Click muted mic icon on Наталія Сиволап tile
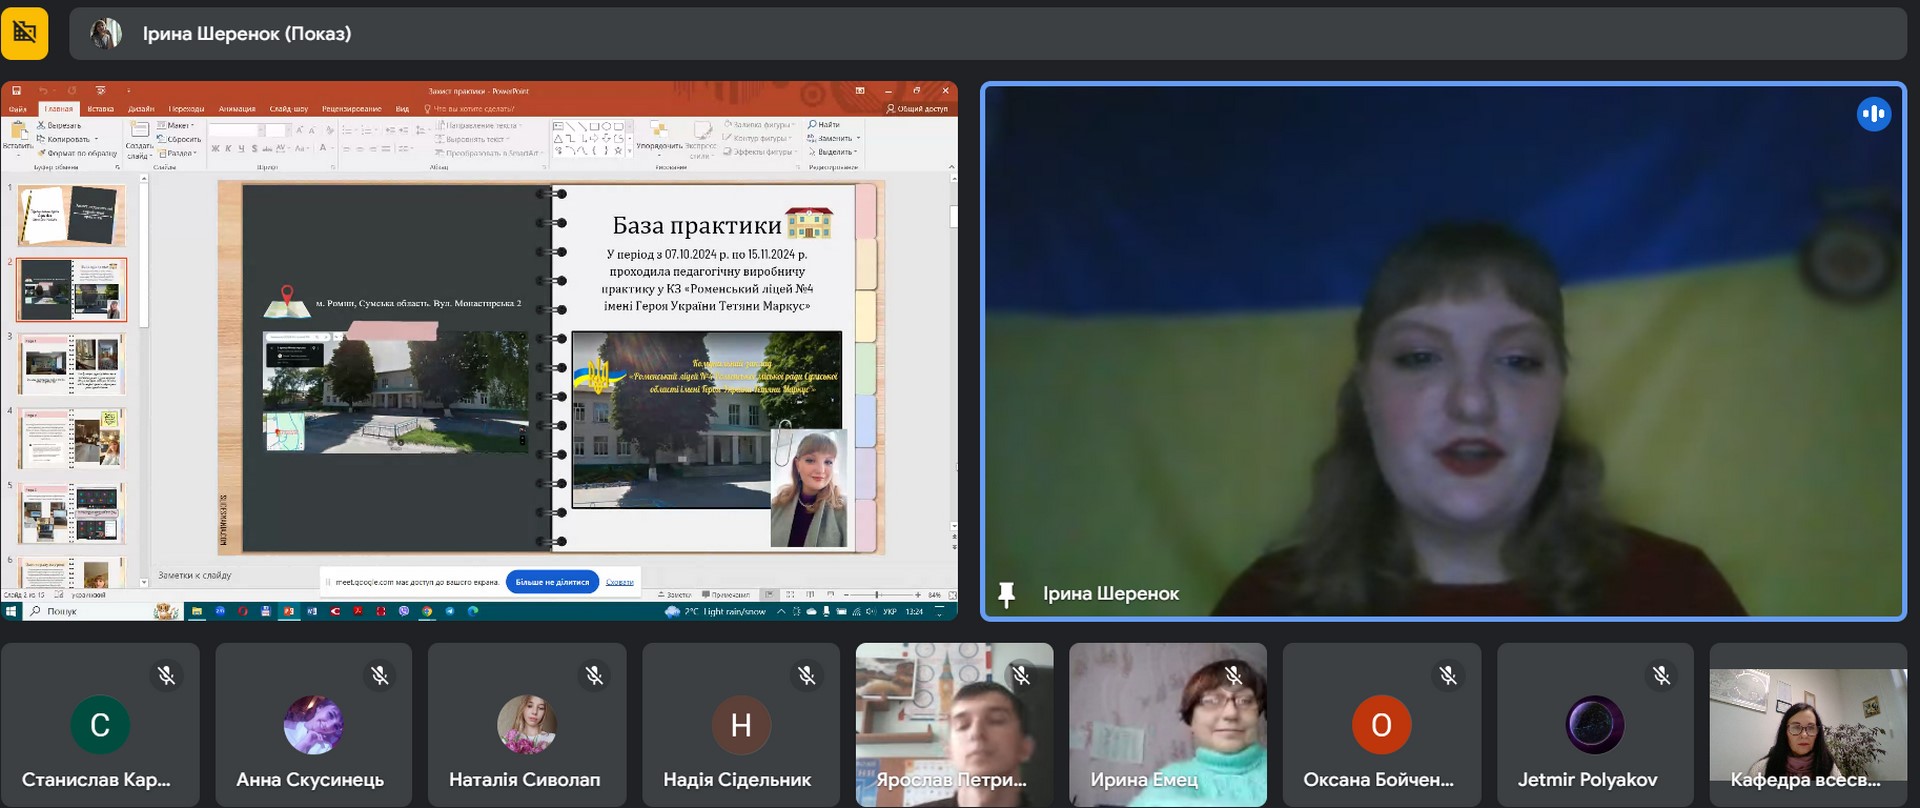The image size is (1920, 808). tap(594, 676)
